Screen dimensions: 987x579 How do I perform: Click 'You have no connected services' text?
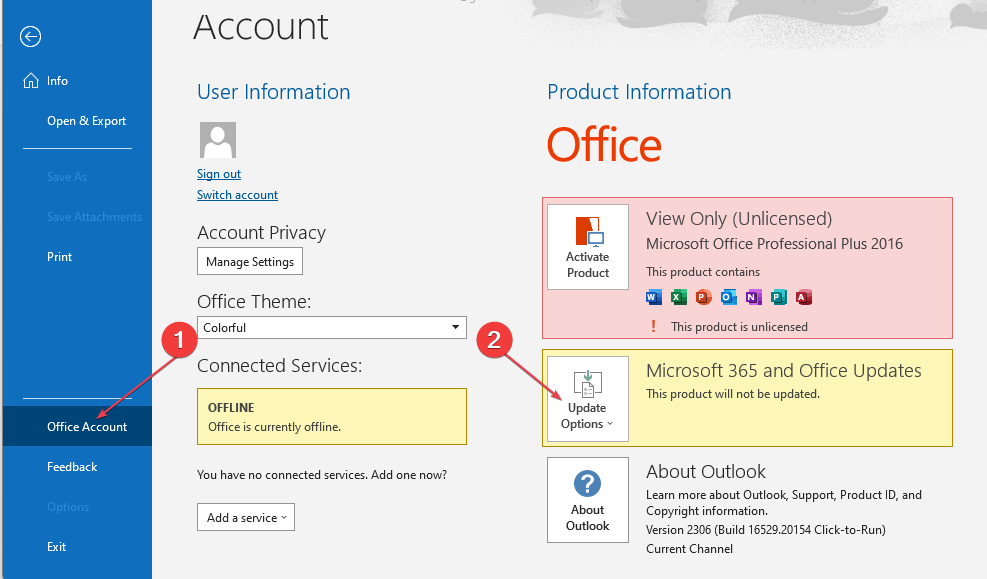pyautogui.click(x=322, y=475)
